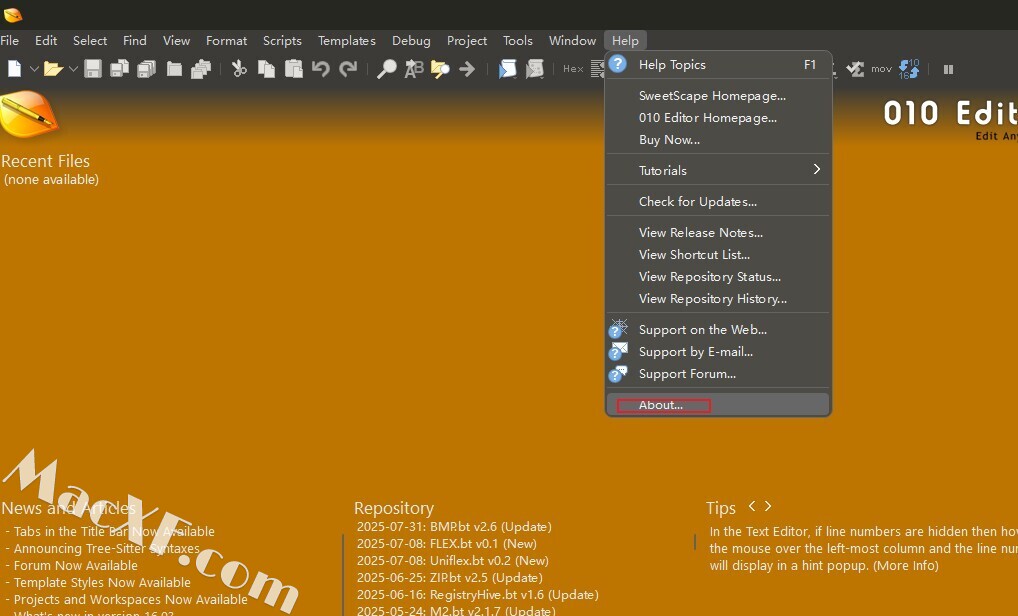Click the BMP.bt v2.6 repository entry
This screenshot has height=616, width=1018.
pos(454,526)
